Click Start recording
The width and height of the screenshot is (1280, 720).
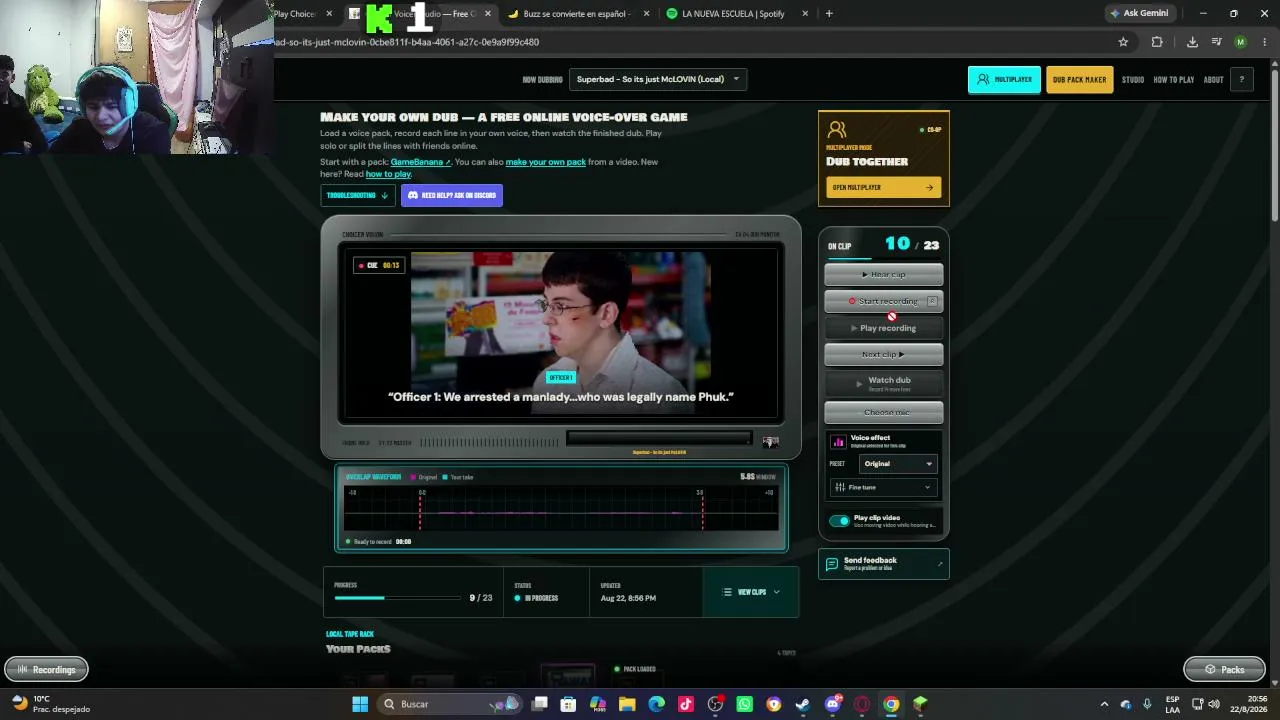(x=884, y=301)
